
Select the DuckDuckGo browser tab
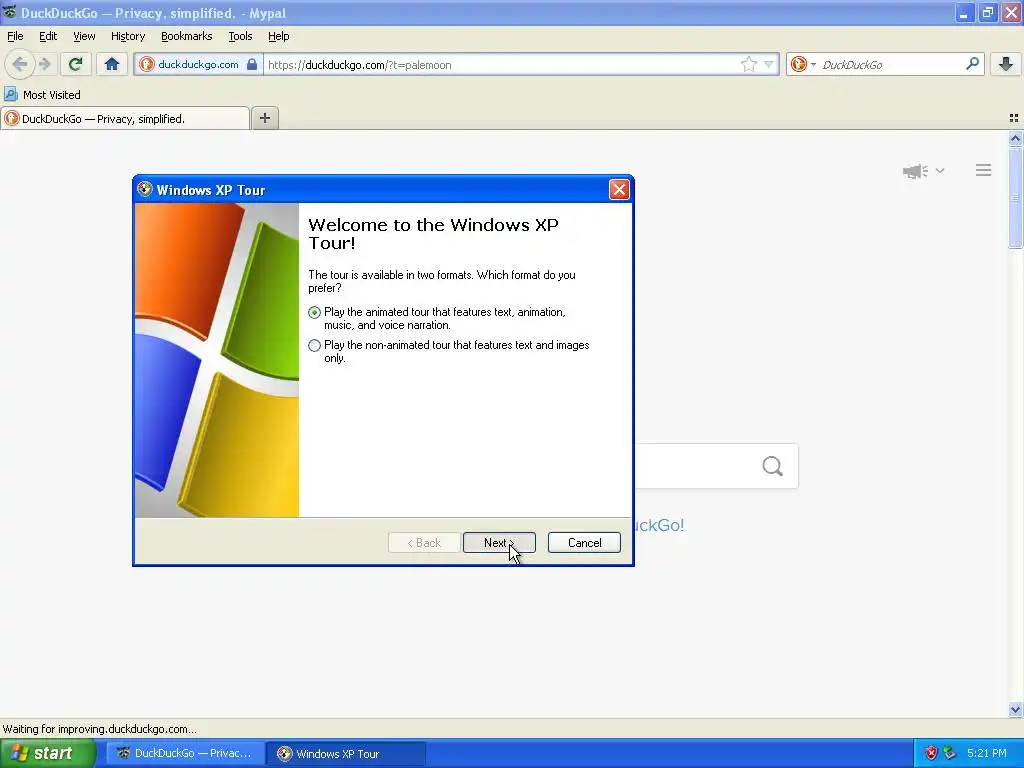(125, 118)
